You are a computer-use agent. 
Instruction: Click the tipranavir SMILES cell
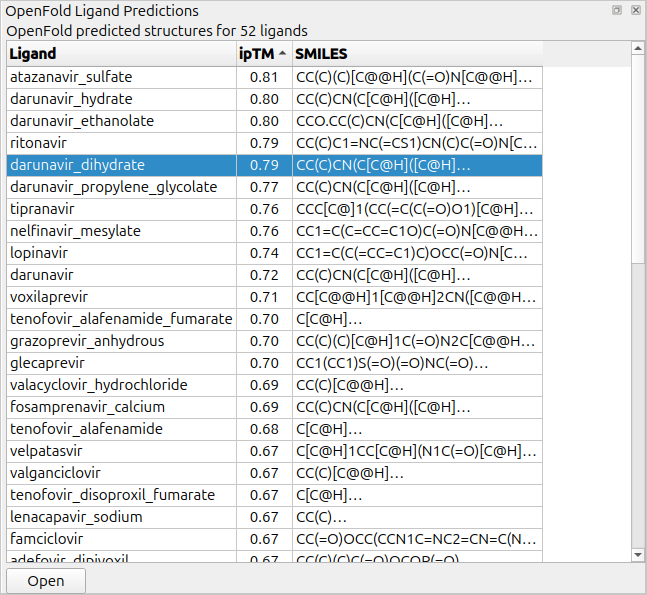[x=417, y=209]
